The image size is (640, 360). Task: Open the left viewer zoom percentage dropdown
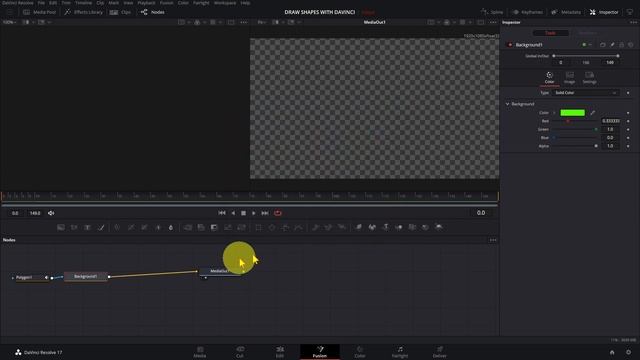tap(9, 22)
